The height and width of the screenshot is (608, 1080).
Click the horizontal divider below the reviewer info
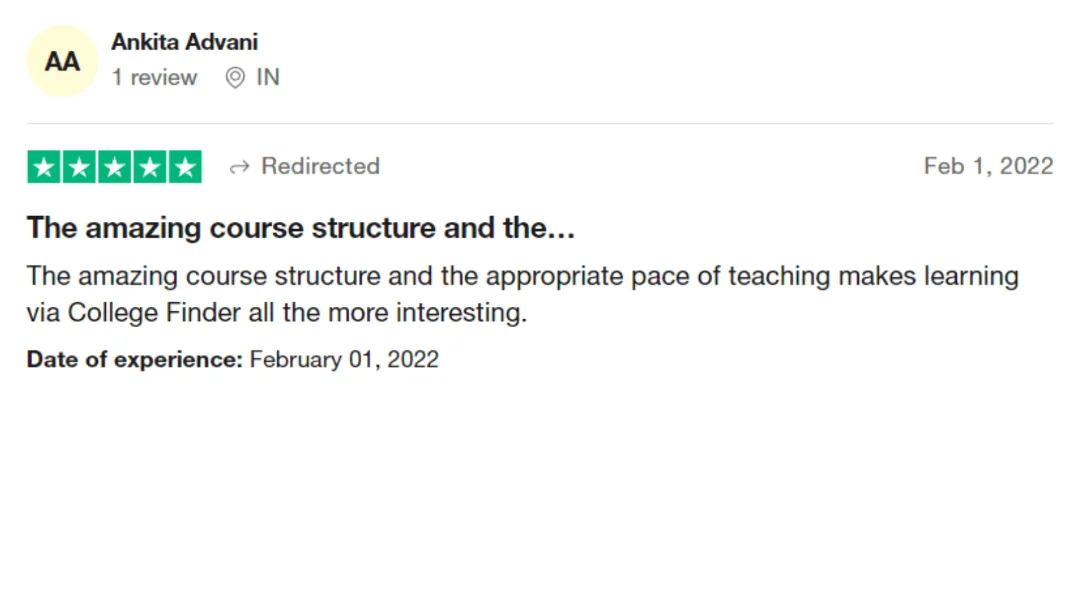tap(540, 124)
